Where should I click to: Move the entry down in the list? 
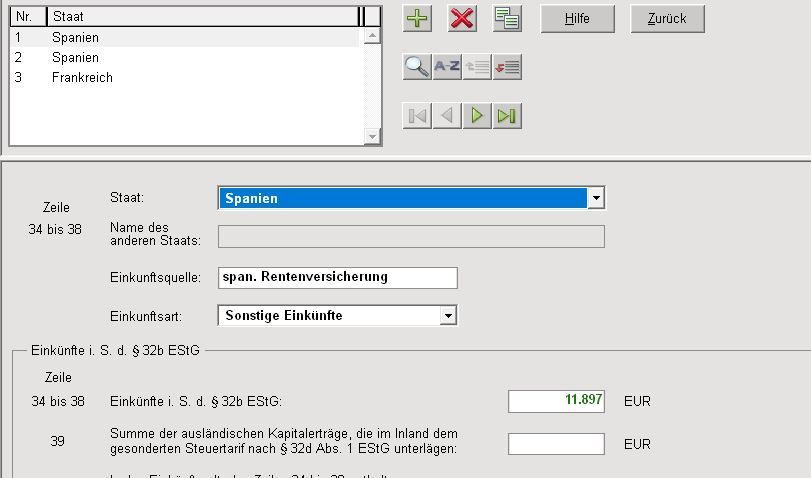[x=507, y=67]
